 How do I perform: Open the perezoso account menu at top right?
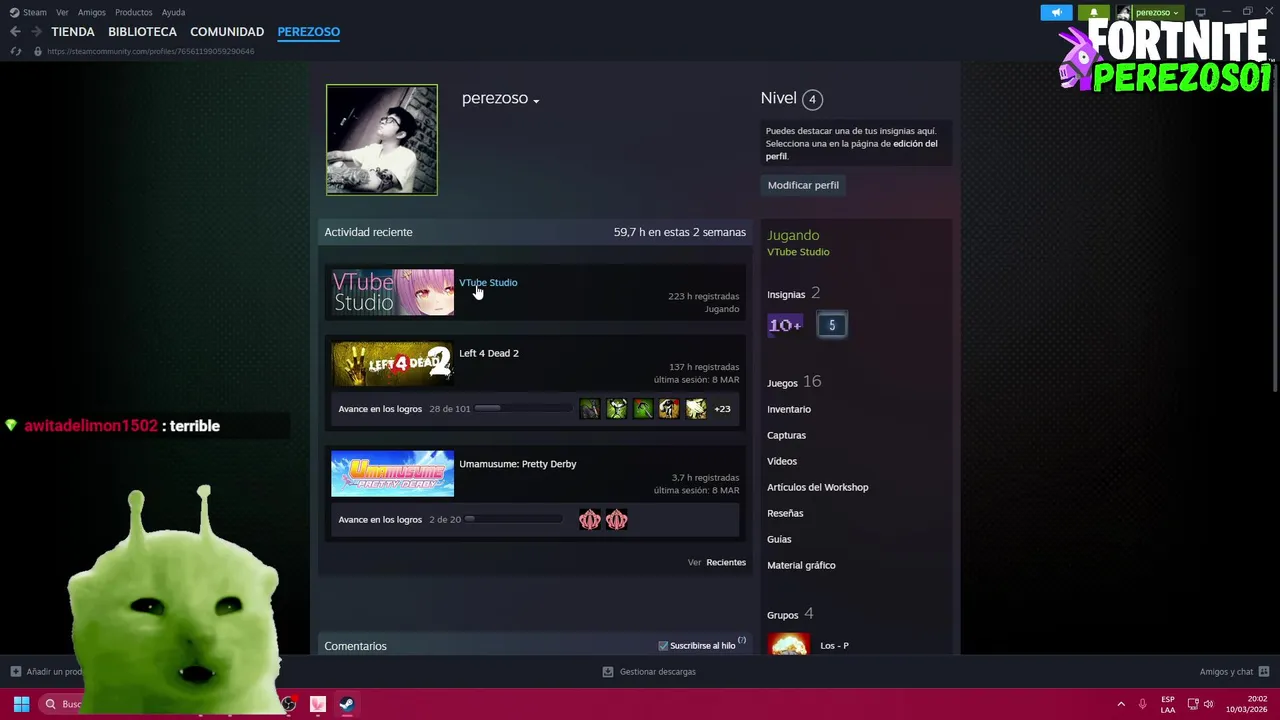click(1156, 12)
